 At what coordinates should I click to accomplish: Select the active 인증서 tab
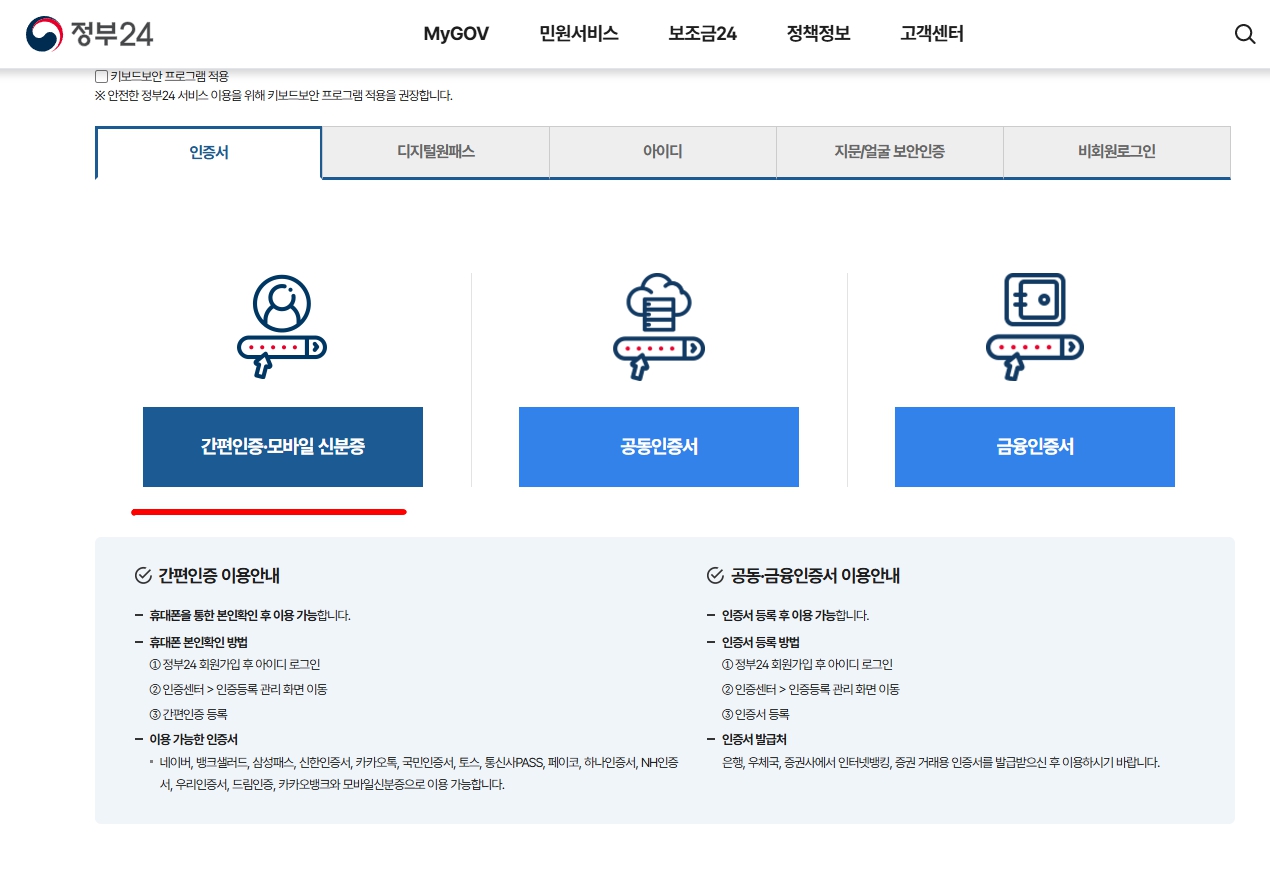207,152
